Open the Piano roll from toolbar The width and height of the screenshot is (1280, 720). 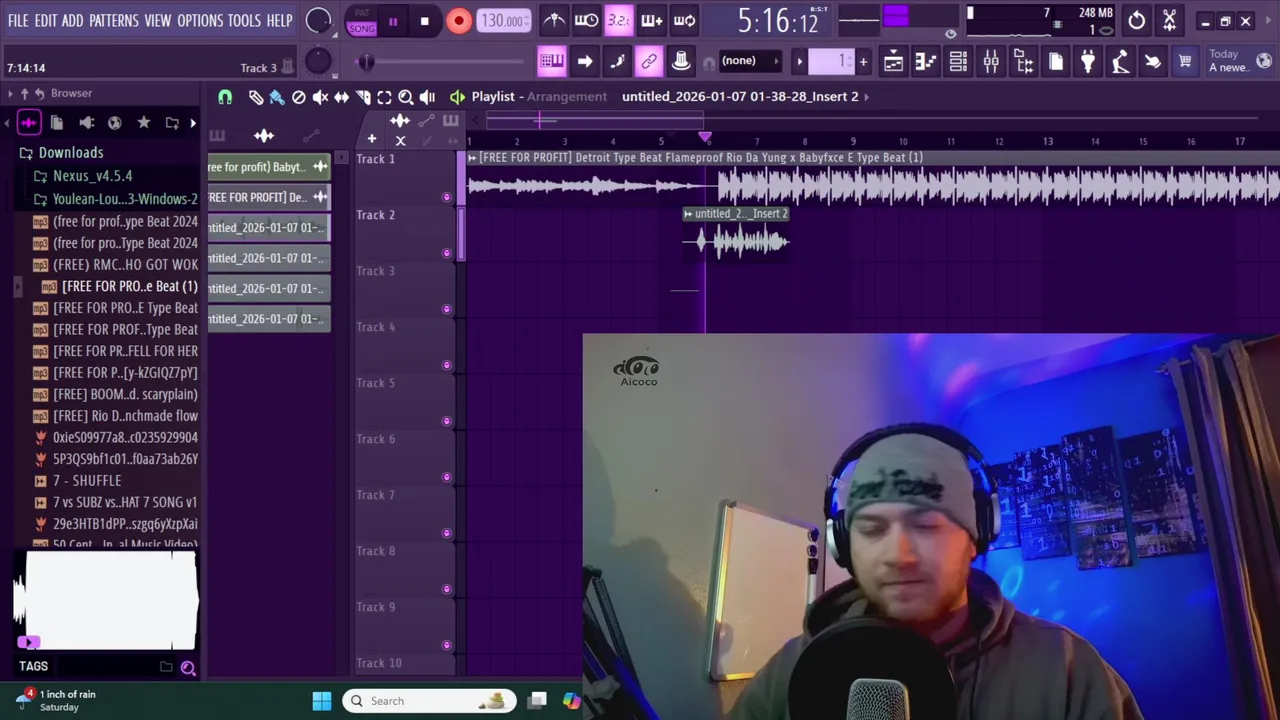click(x=926, y=62)
